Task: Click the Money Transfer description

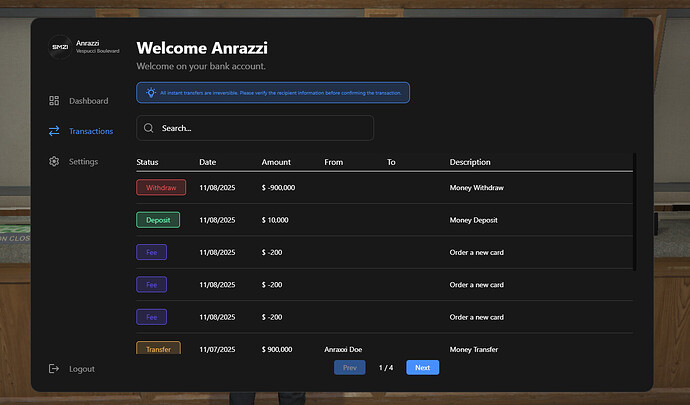Action: click(x=474, y=350)
